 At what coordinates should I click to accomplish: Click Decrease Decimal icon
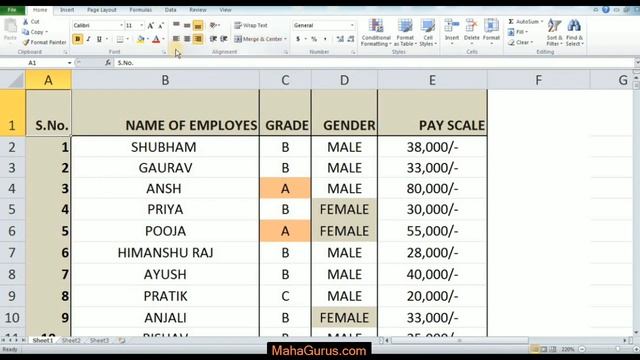351,39
